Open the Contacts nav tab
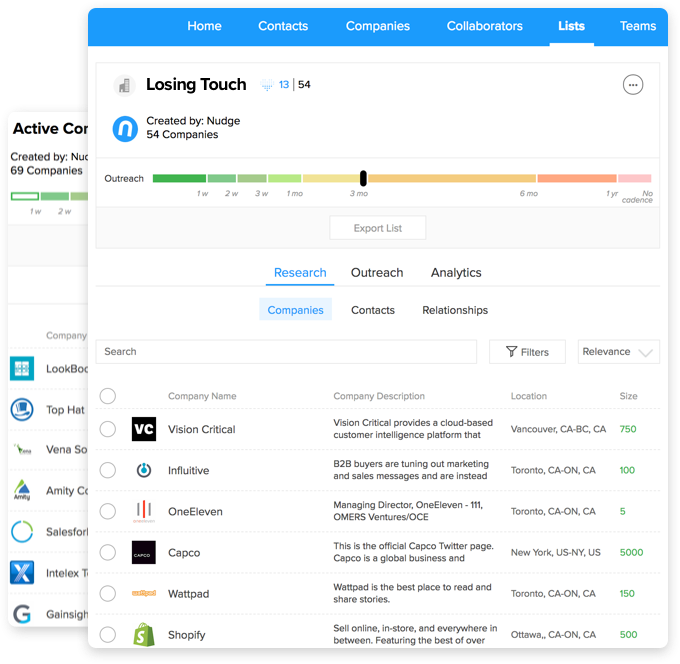The width and height of the screenshot is (680, 664). click(283, 26)
